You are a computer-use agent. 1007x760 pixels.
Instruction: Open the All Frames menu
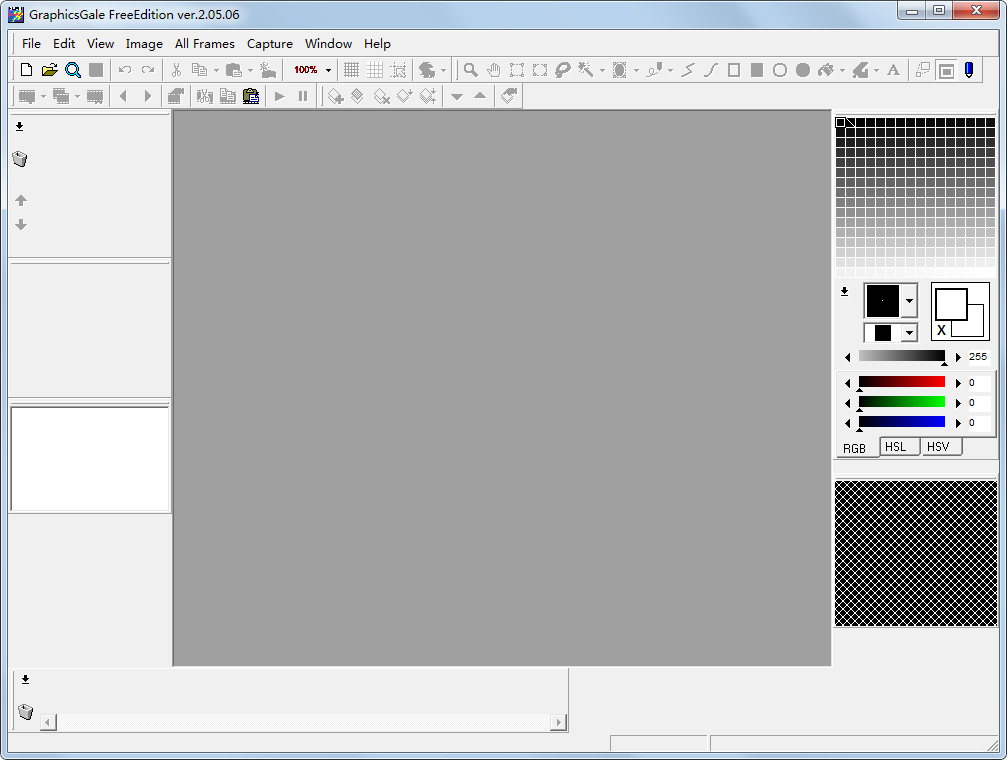click(x=204, y=44)
